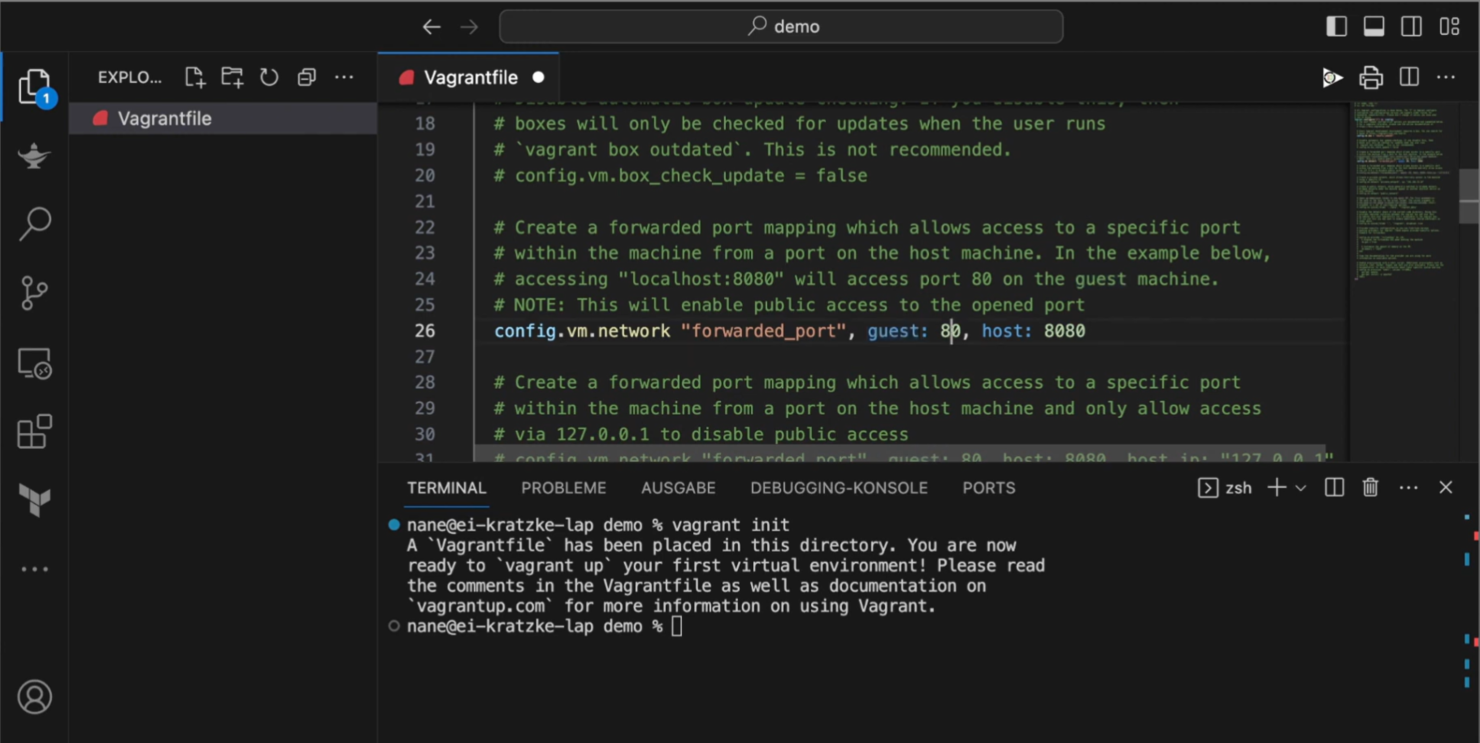The height and width of the screenshot is (743, 1480).
Task: Open more terminal actions with the ellipsis
Action: (x=1409, y=487)
